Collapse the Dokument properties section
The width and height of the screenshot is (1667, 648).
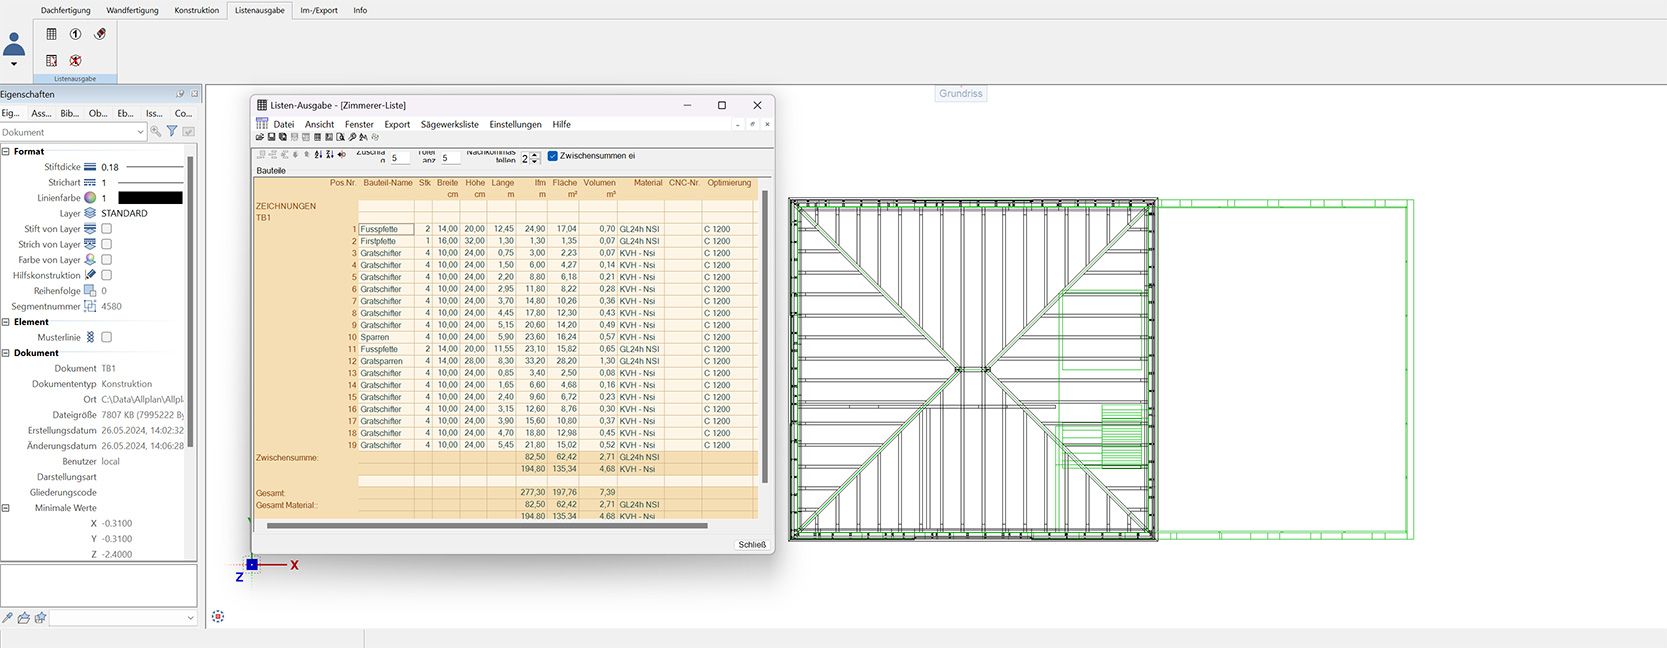click(x=6, y=353)
